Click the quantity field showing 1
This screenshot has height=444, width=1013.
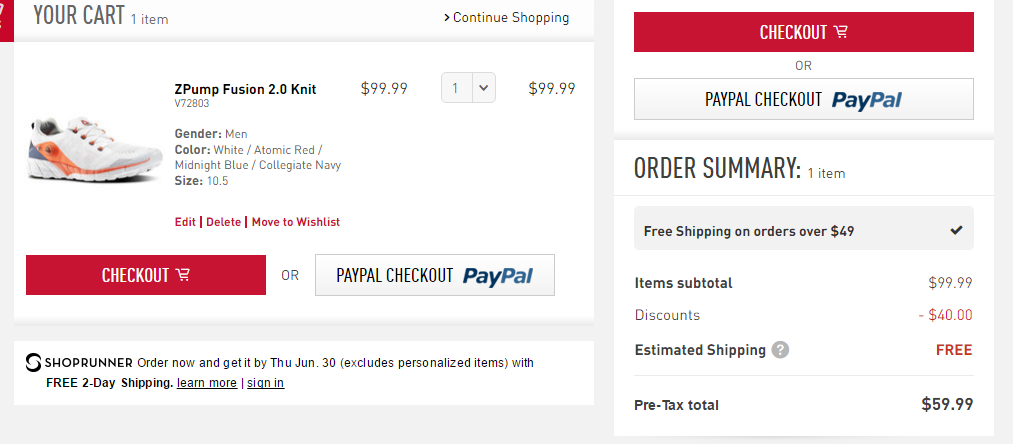click(x=456, y=88)
